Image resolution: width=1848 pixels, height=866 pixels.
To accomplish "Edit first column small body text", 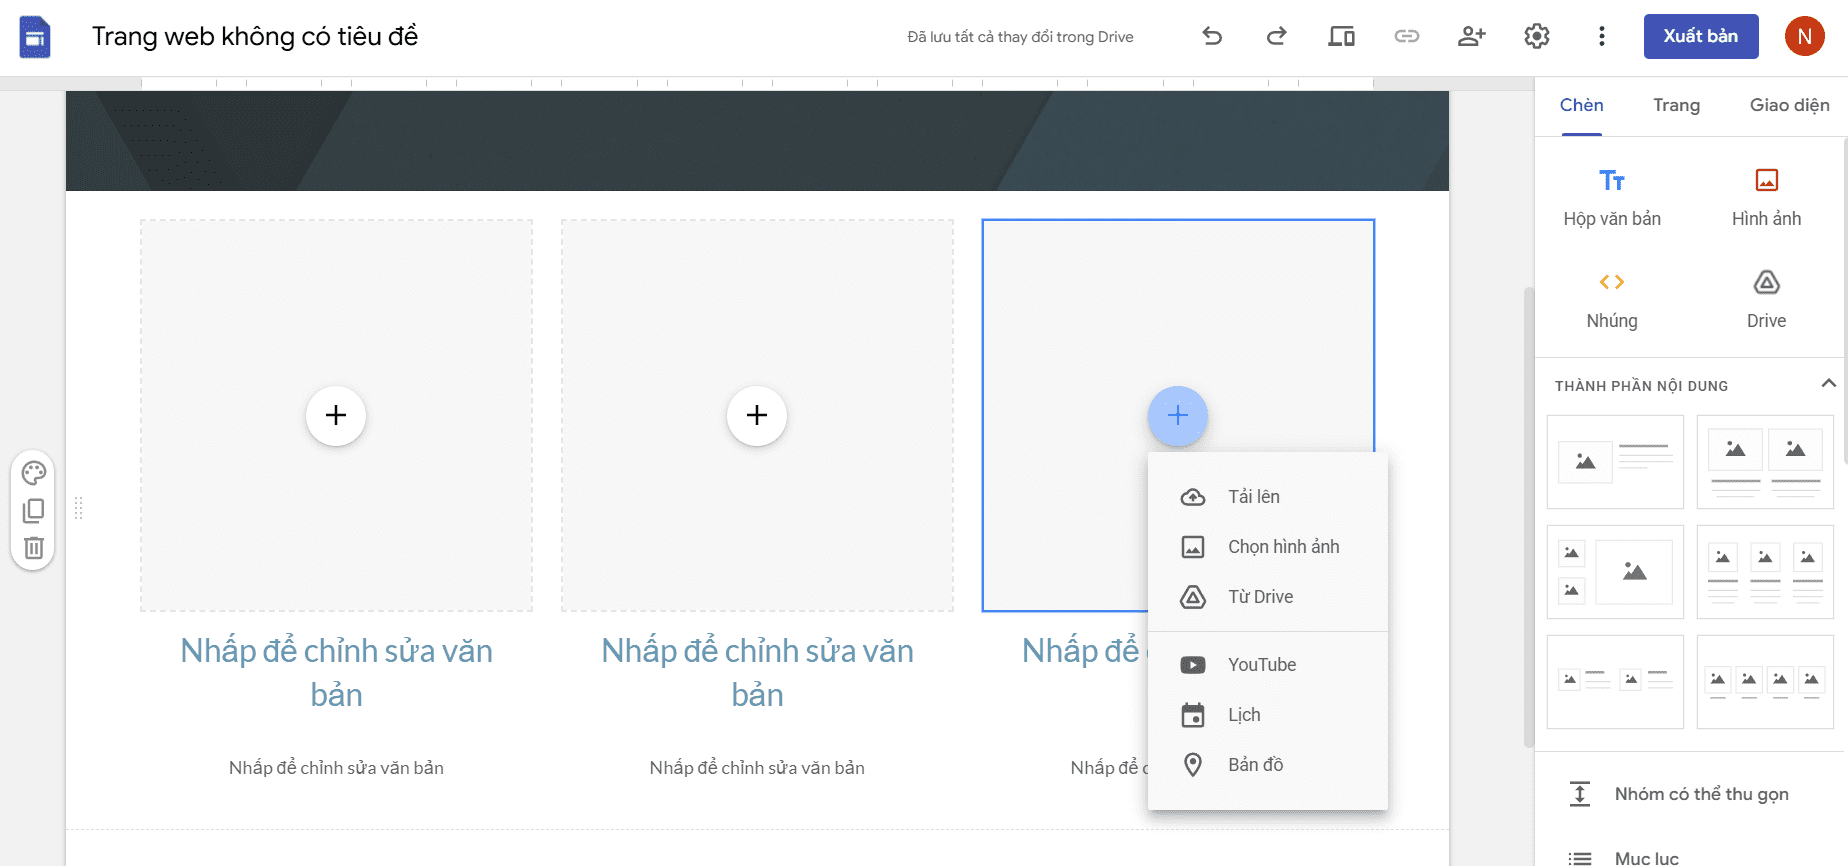I will 336,768.
